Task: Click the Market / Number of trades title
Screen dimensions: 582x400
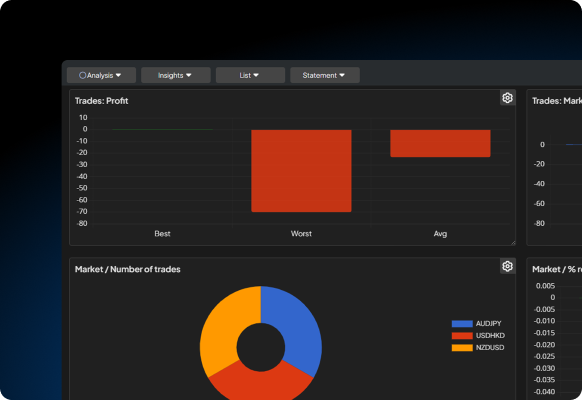Action: tap(128, 269)
